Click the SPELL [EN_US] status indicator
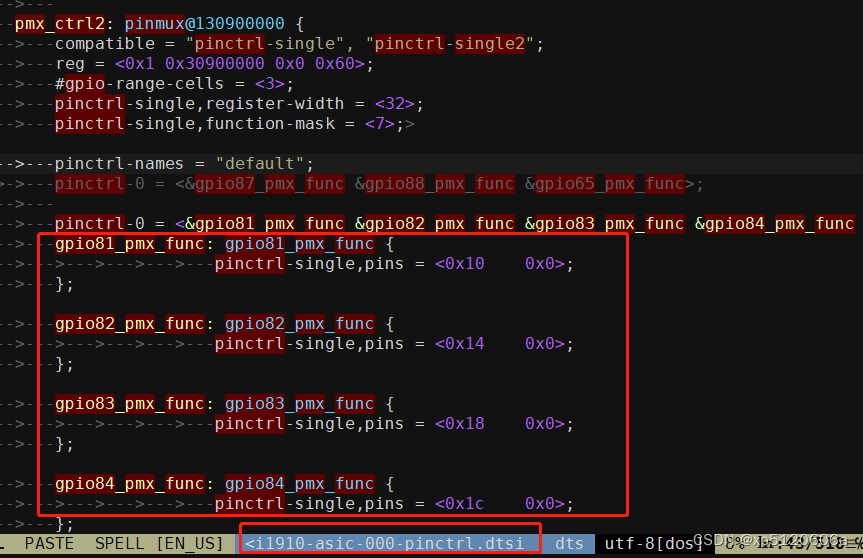The width and height of the screenshot is (863, 558). (160, 544)
